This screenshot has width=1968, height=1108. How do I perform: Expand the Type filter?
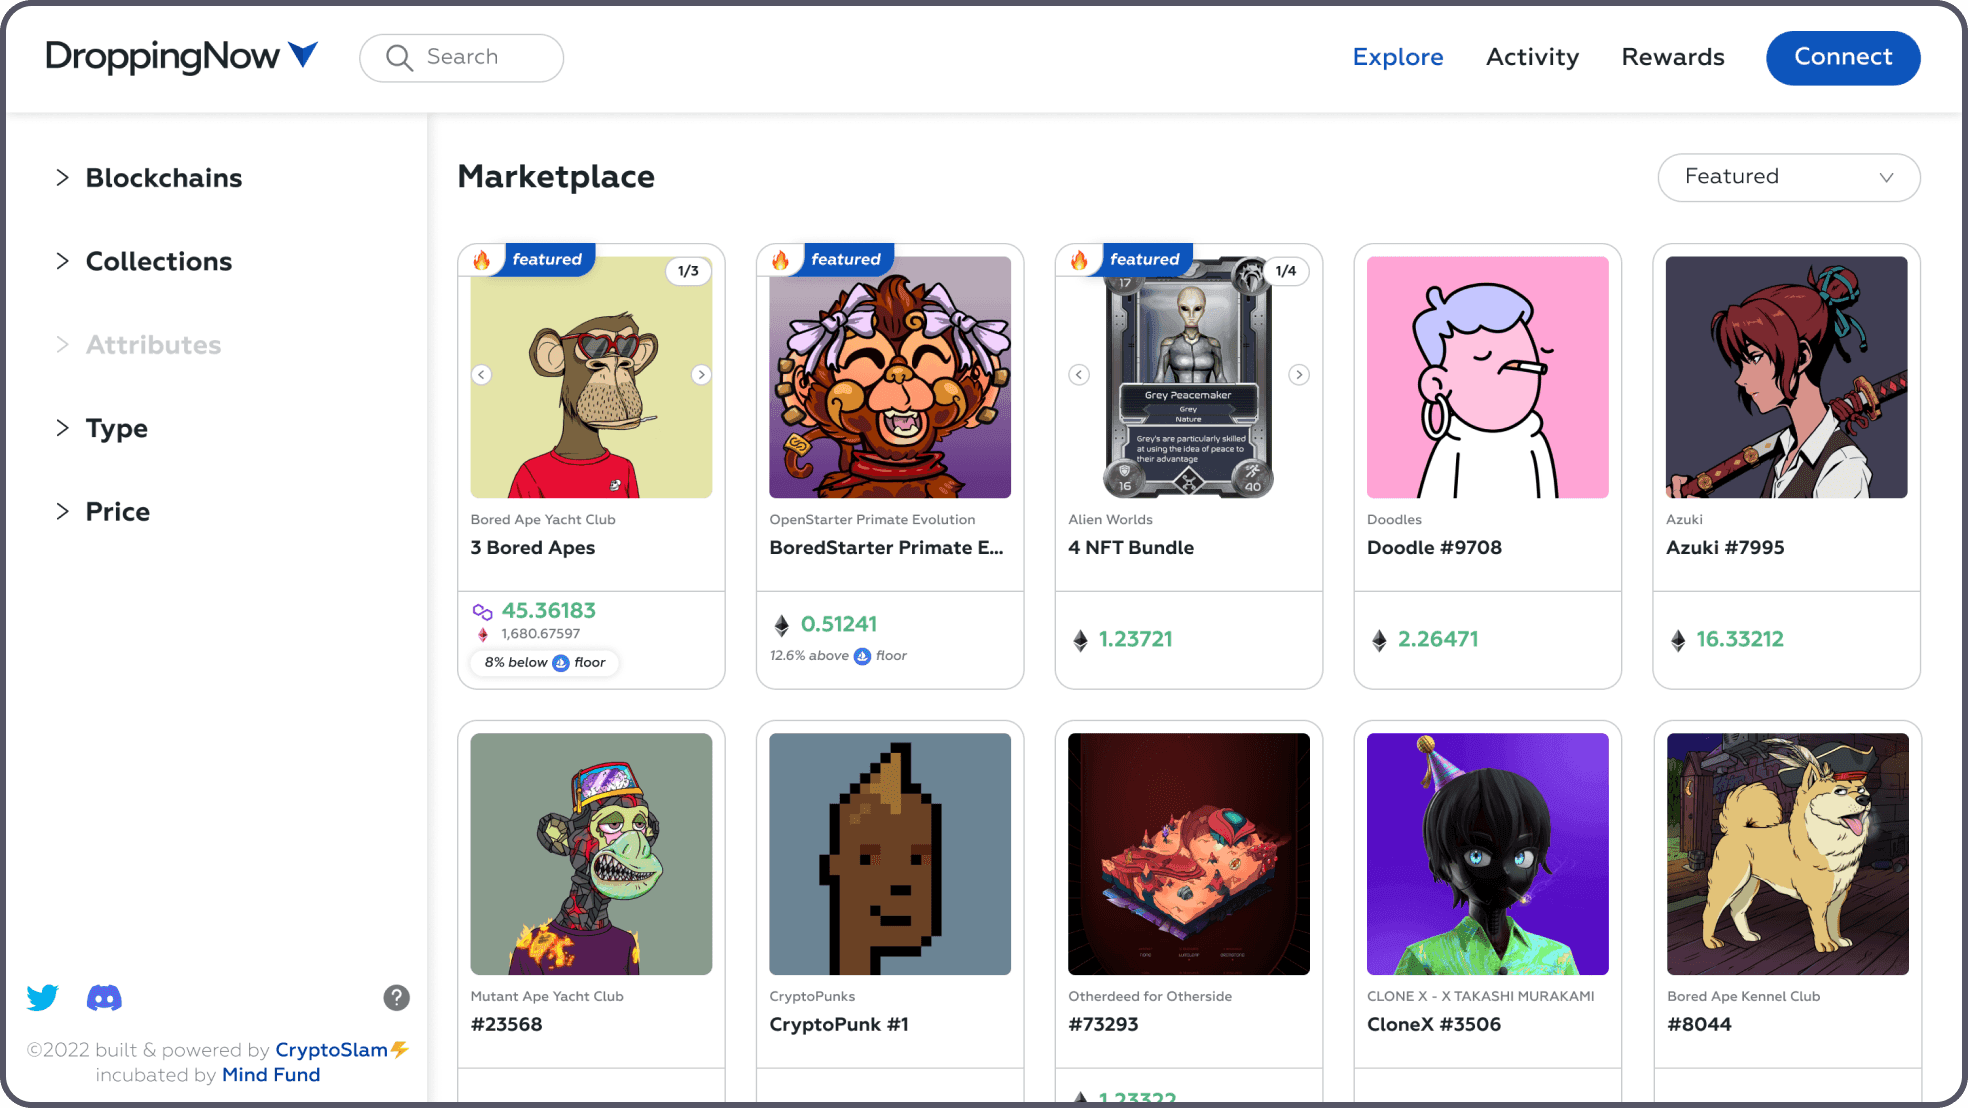101,428
